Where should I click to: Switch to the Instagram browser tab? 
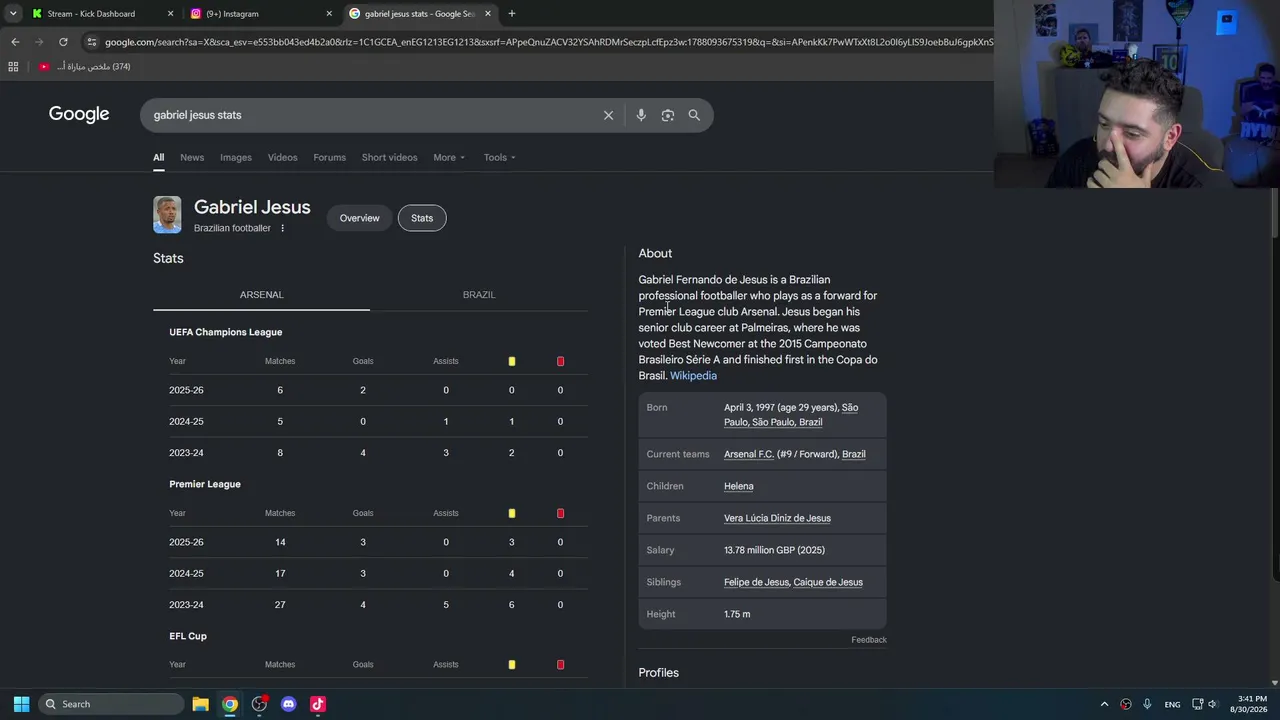pos(232,14)
